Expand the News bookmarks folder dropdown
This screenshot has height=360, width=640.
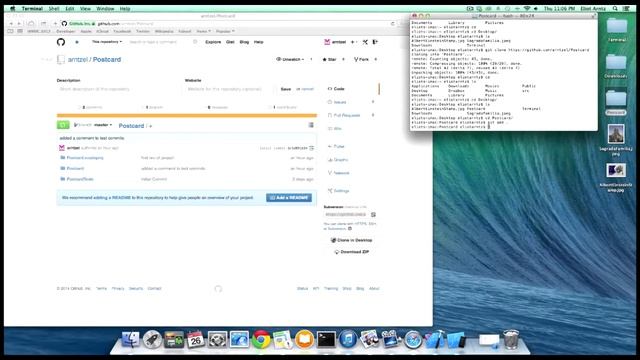click(204, 31)
